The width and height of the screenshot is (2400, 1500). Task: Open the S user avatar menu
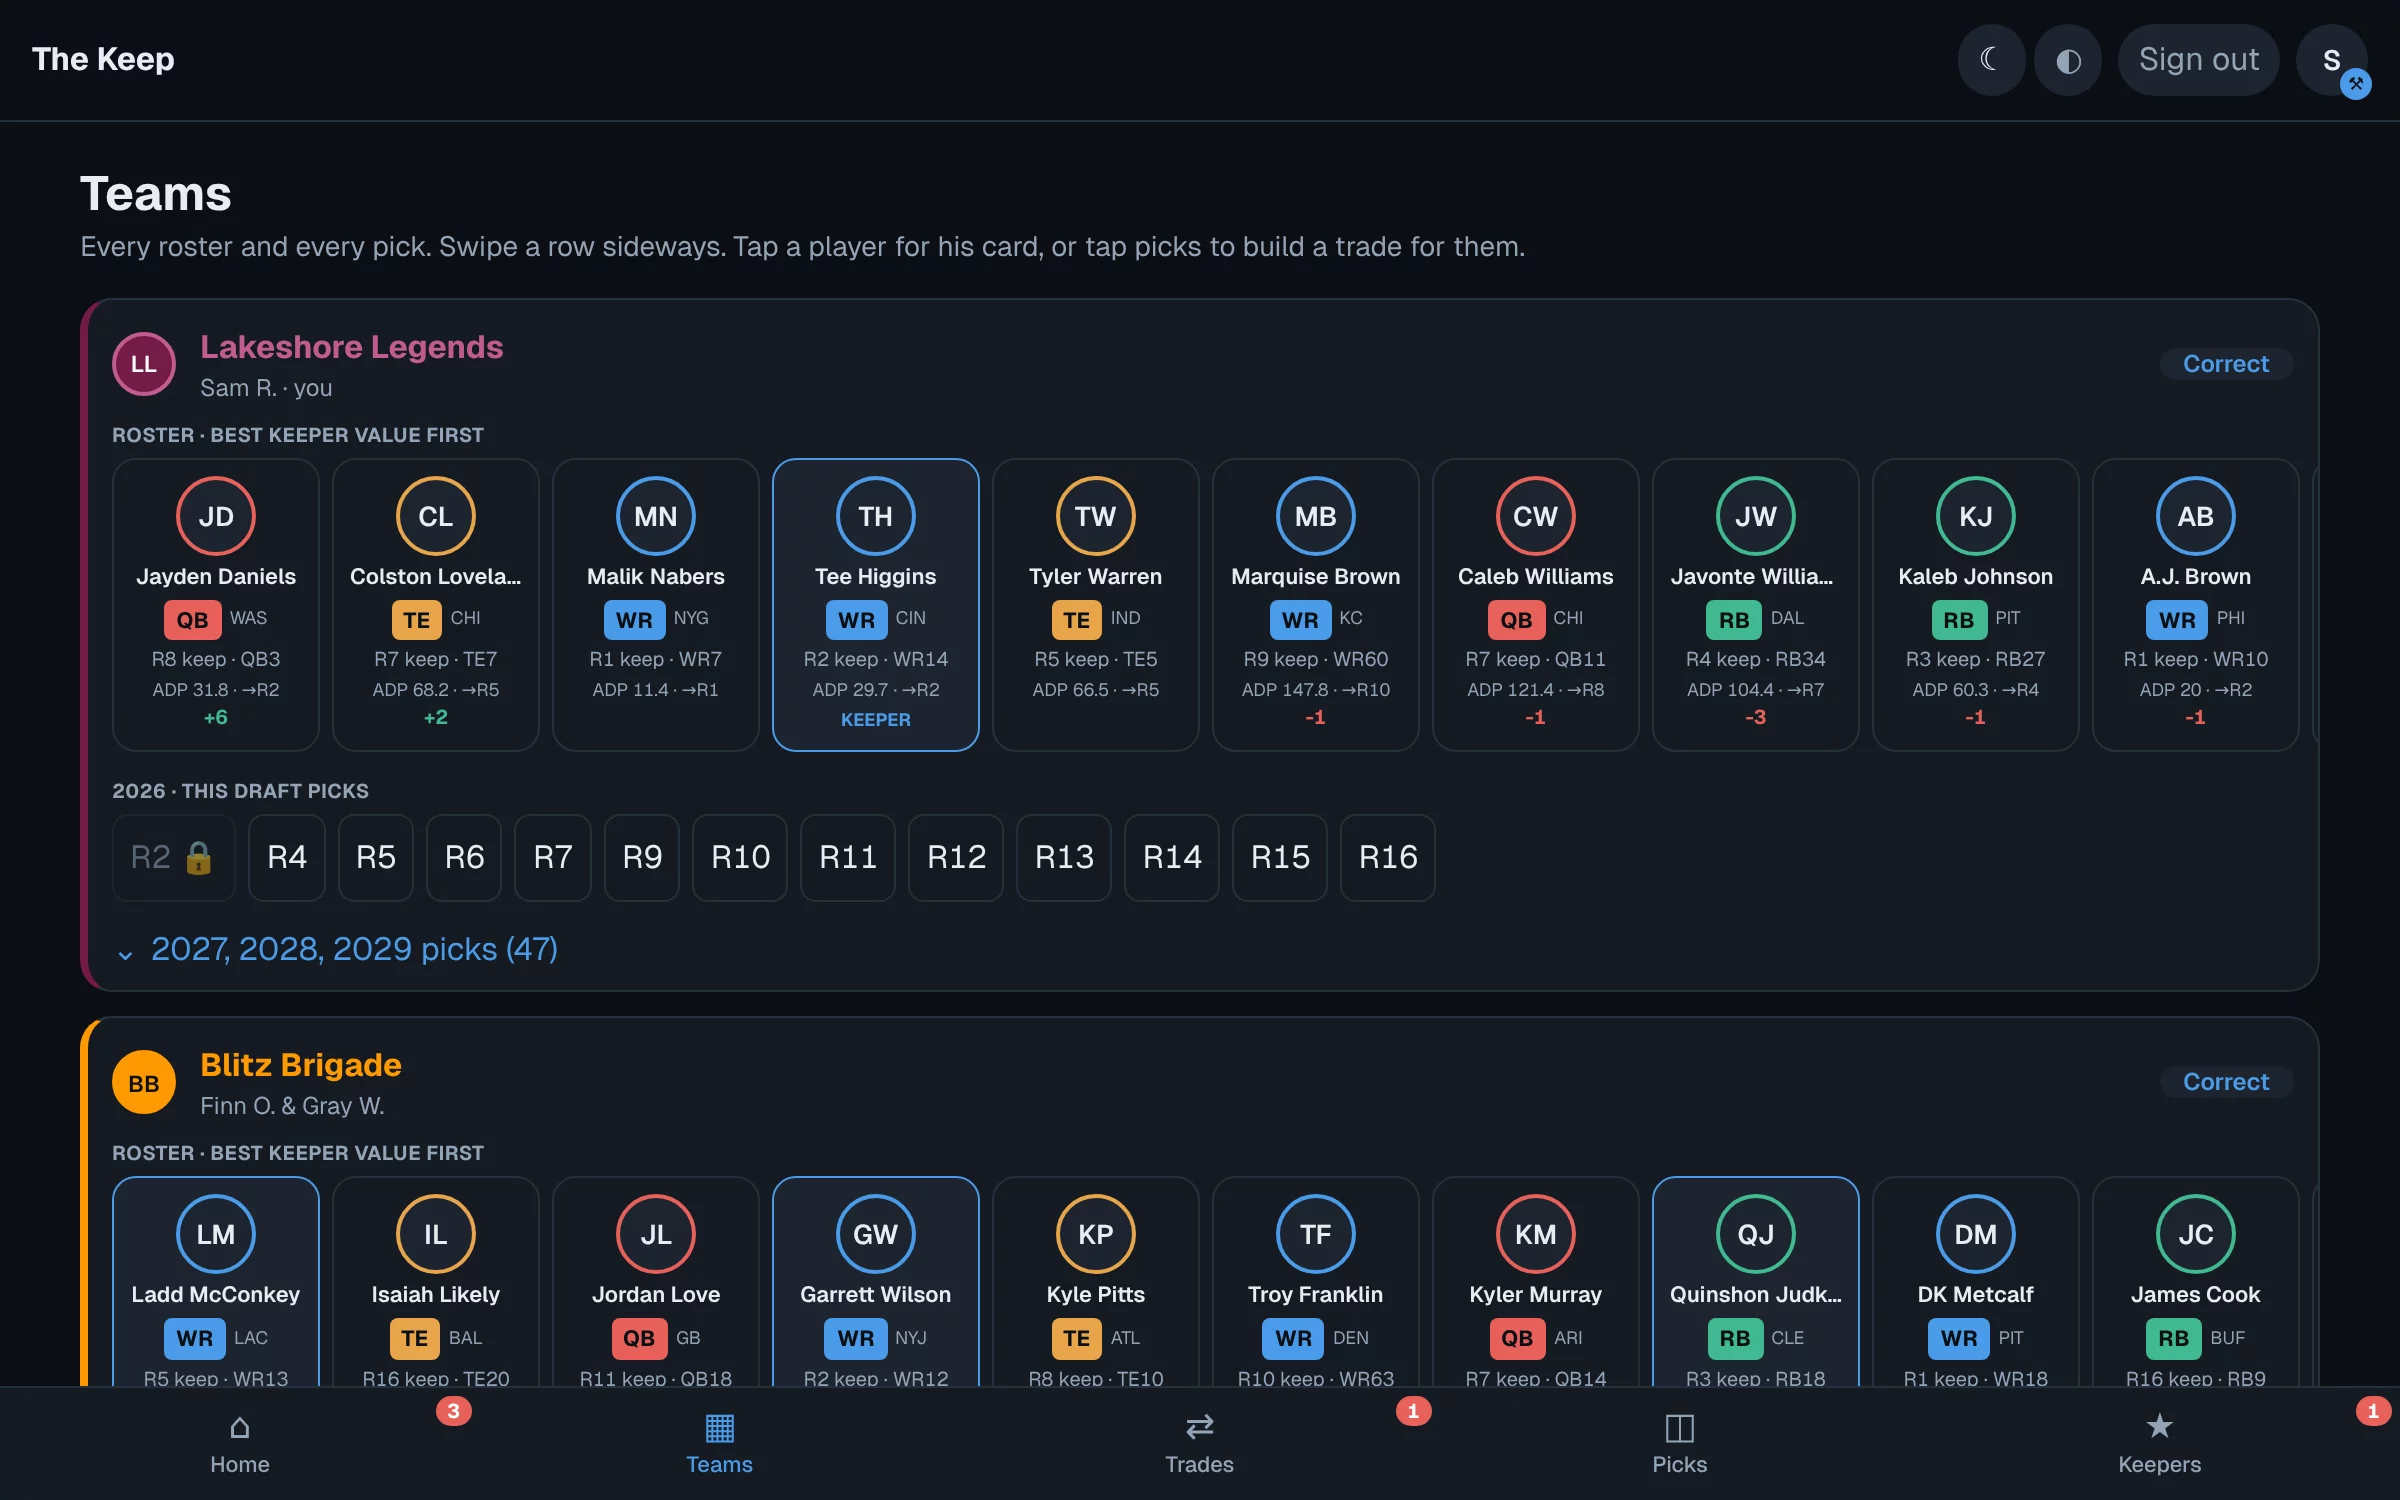click(2332, 60)
